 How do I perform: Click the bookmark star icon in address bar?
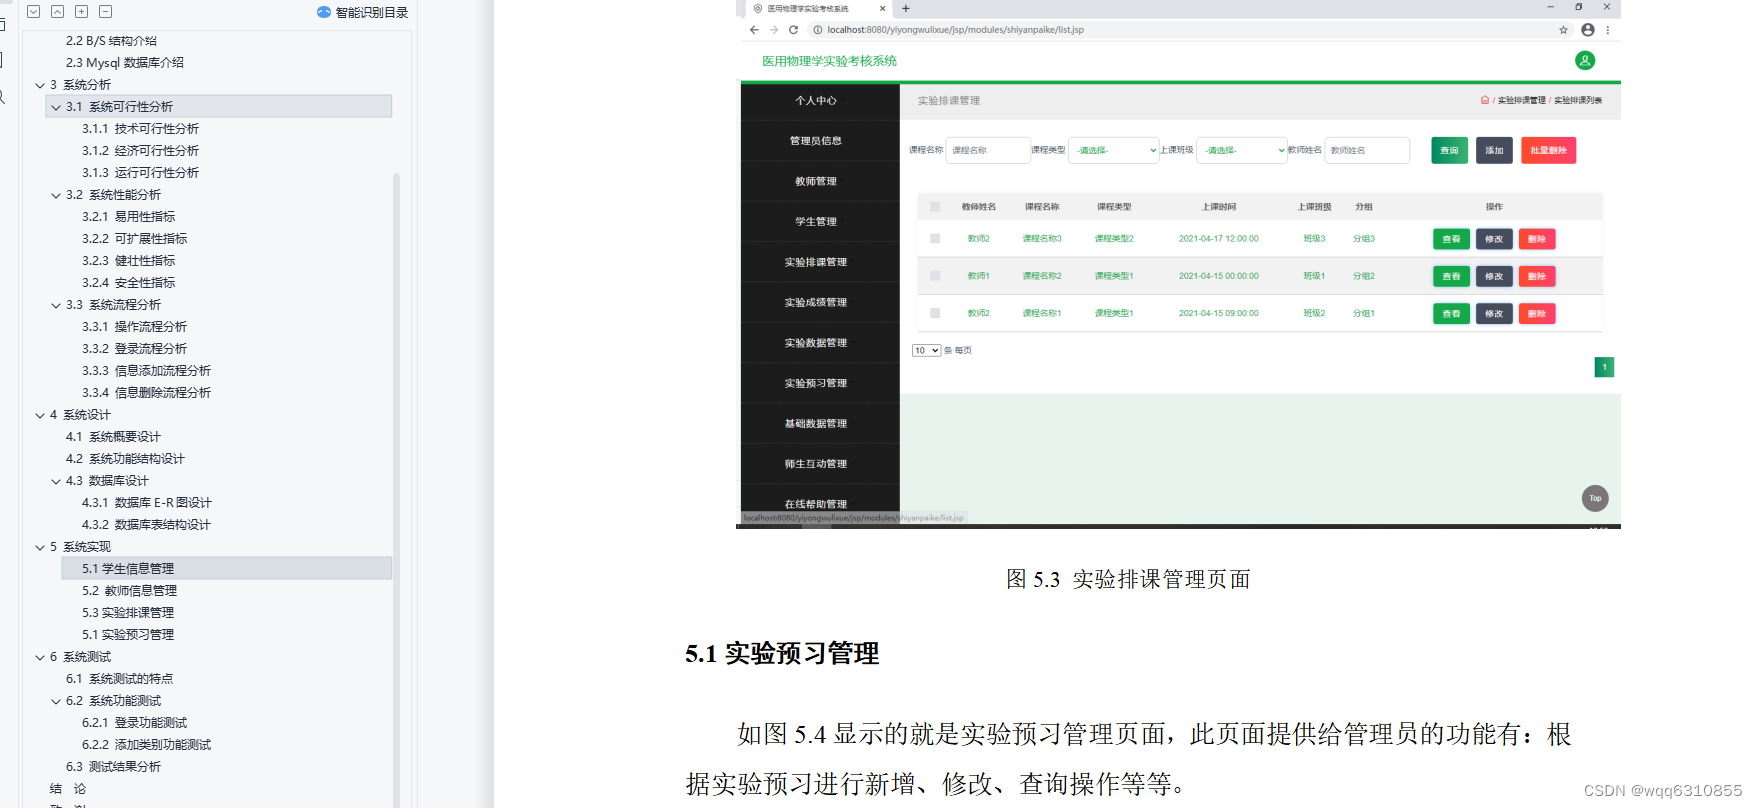pyautogui.click(x=1563, y=30)
